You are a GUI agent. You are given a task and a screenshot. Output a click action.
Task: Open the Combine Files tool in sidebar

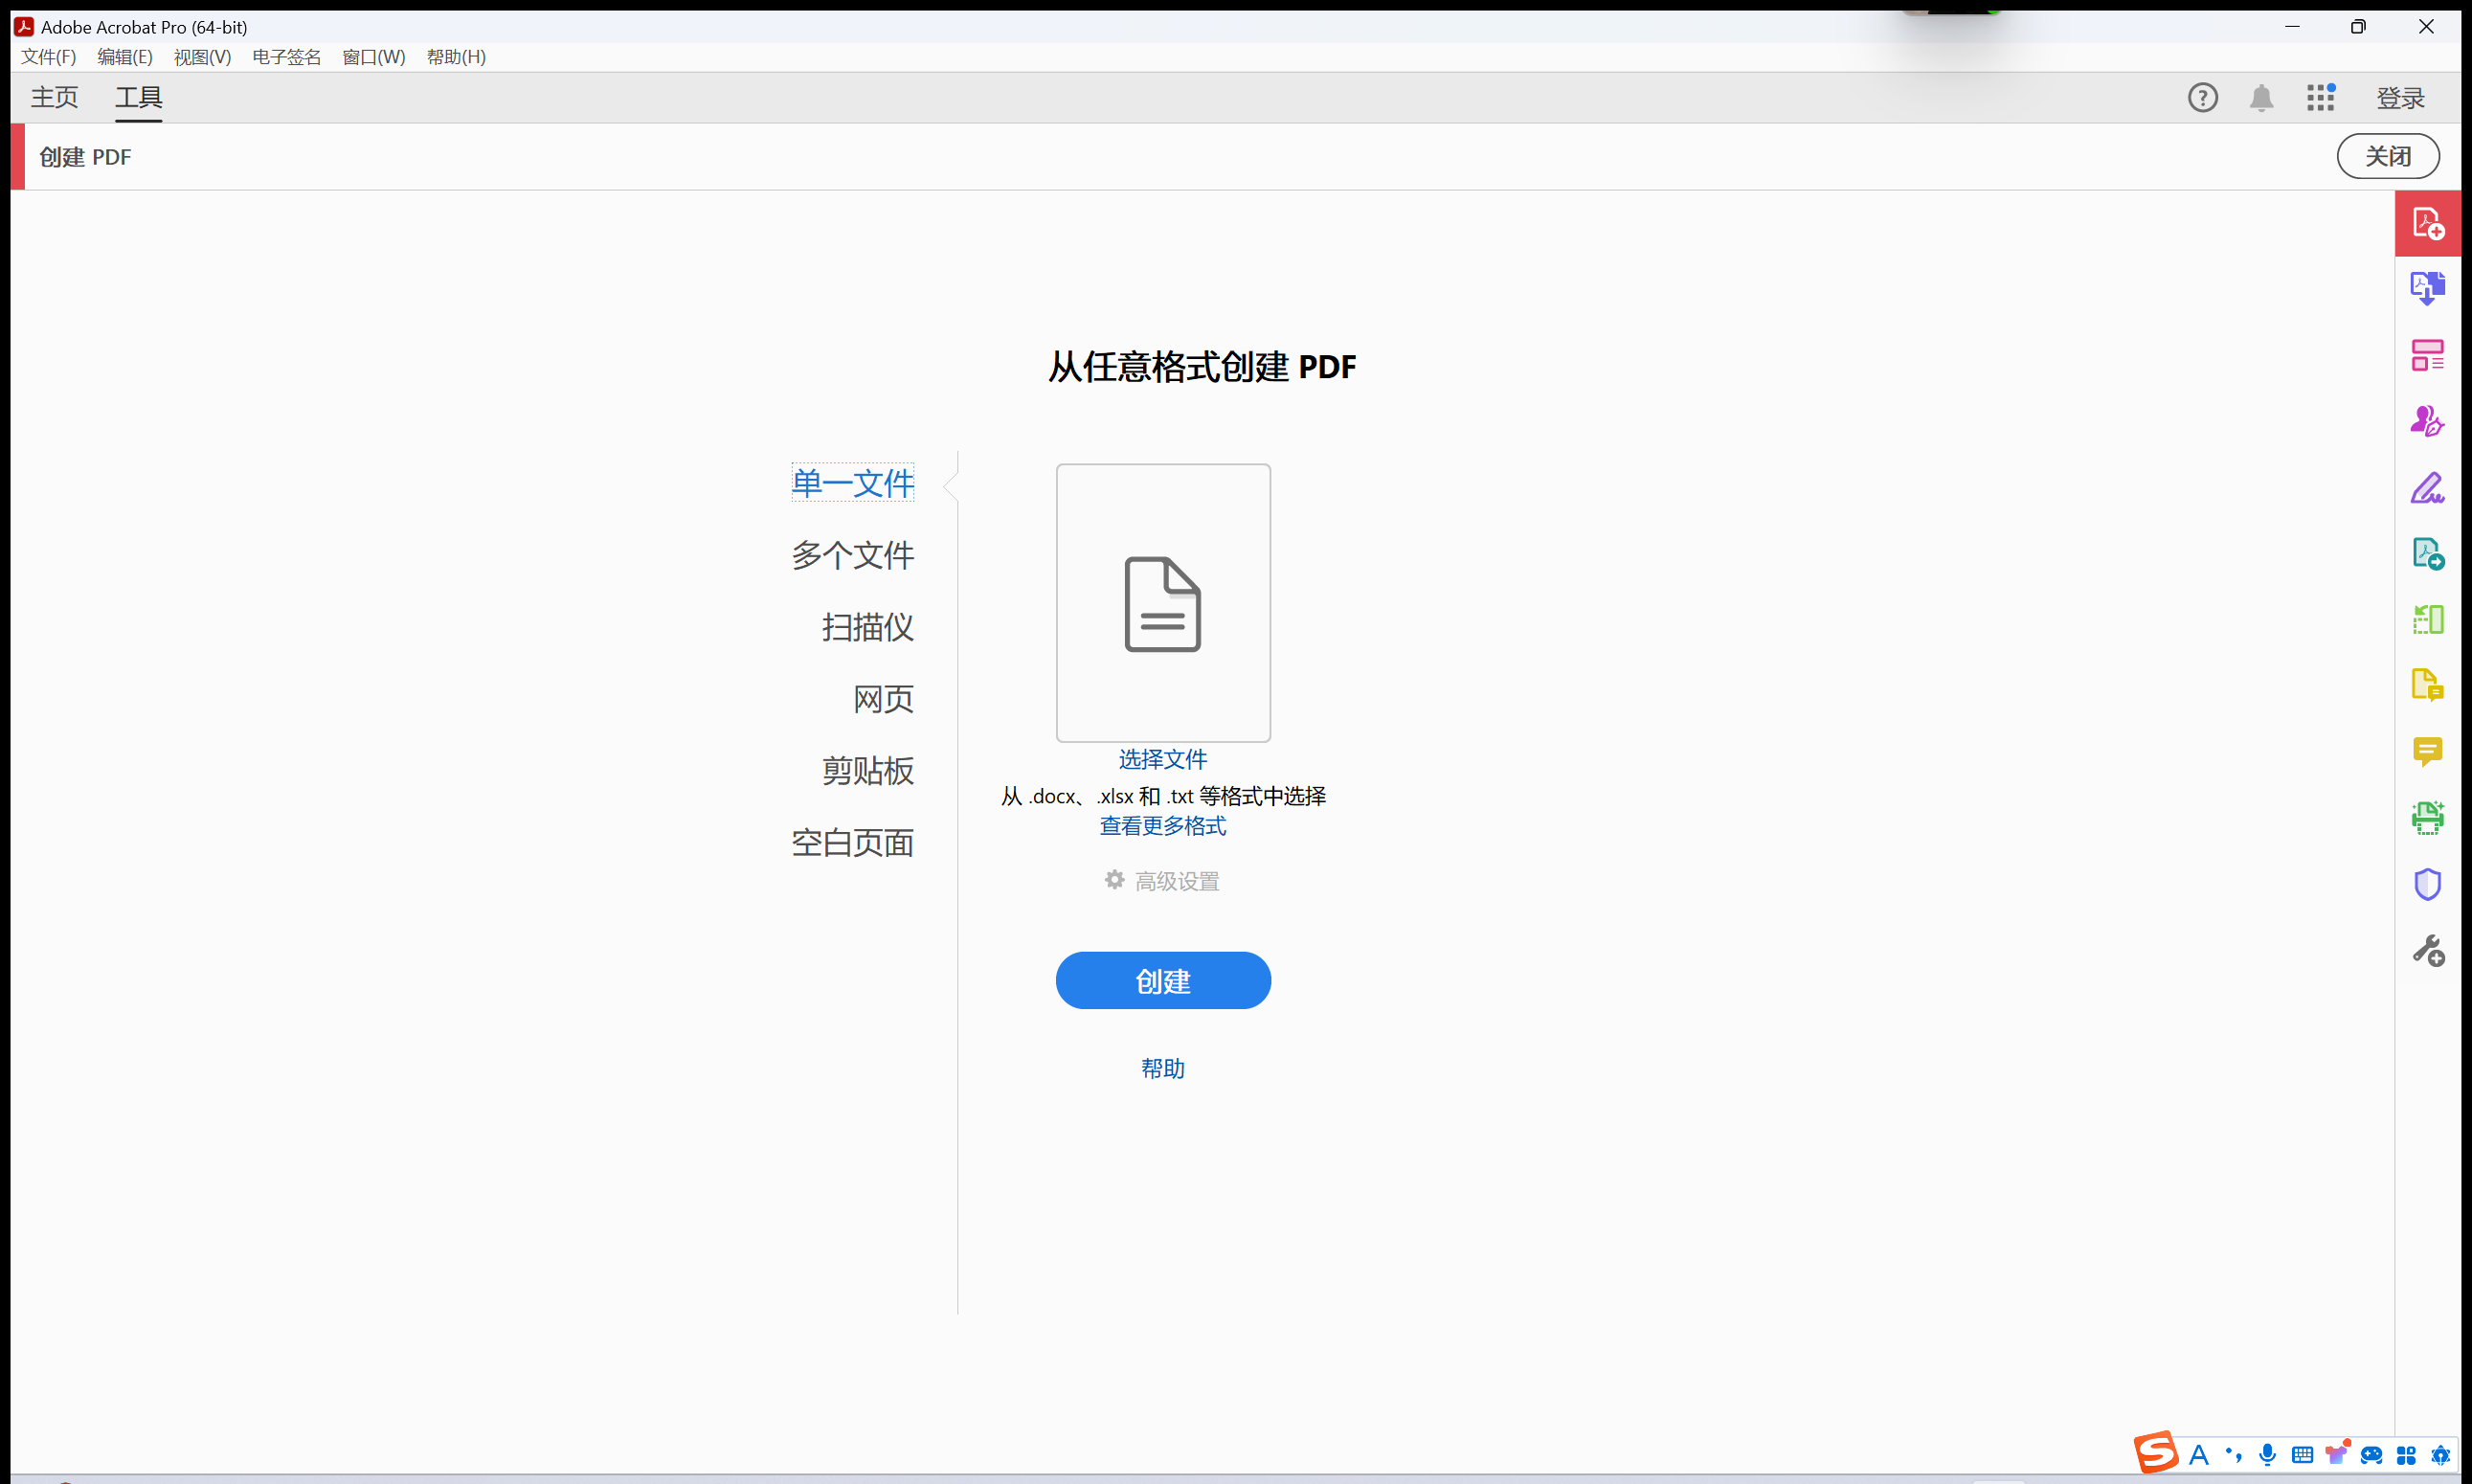[x=2427, y=288]
